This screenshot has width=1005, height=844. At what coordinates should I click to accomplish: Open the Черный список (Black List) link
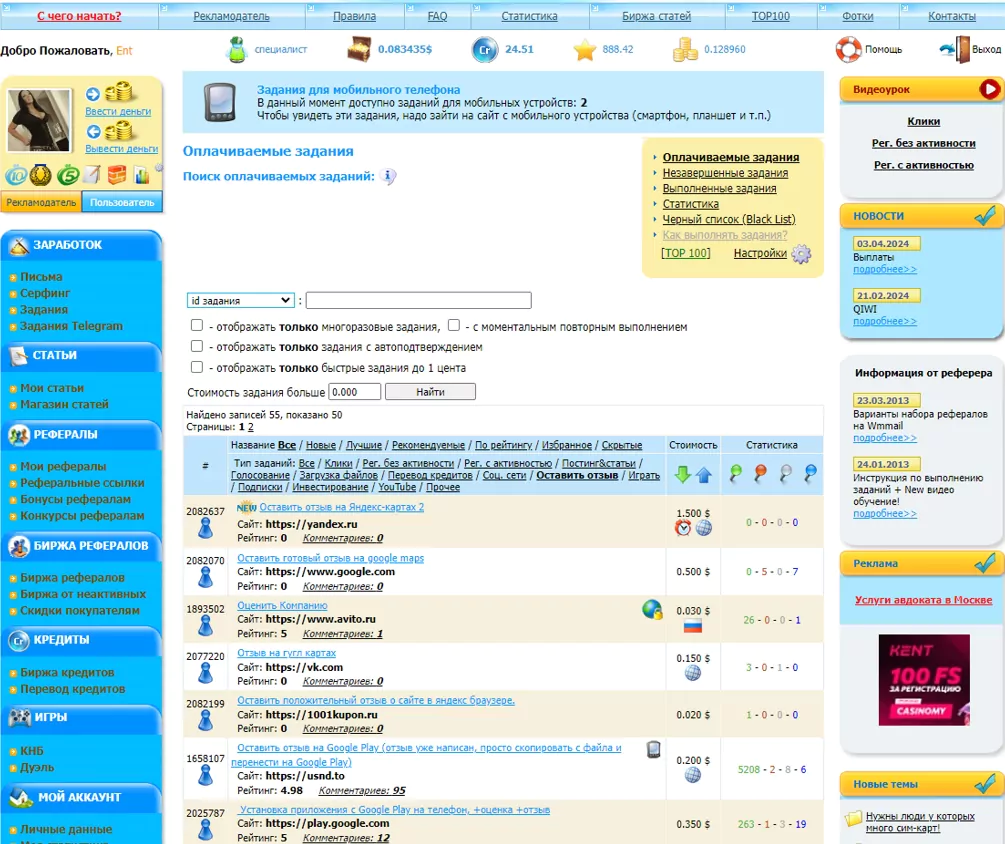pyautogui.click(x=729, y=219)
